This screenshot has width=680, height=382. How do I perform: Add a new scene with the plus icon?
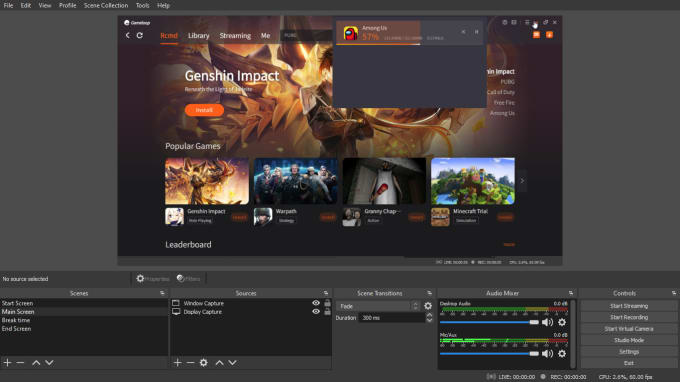7,362
